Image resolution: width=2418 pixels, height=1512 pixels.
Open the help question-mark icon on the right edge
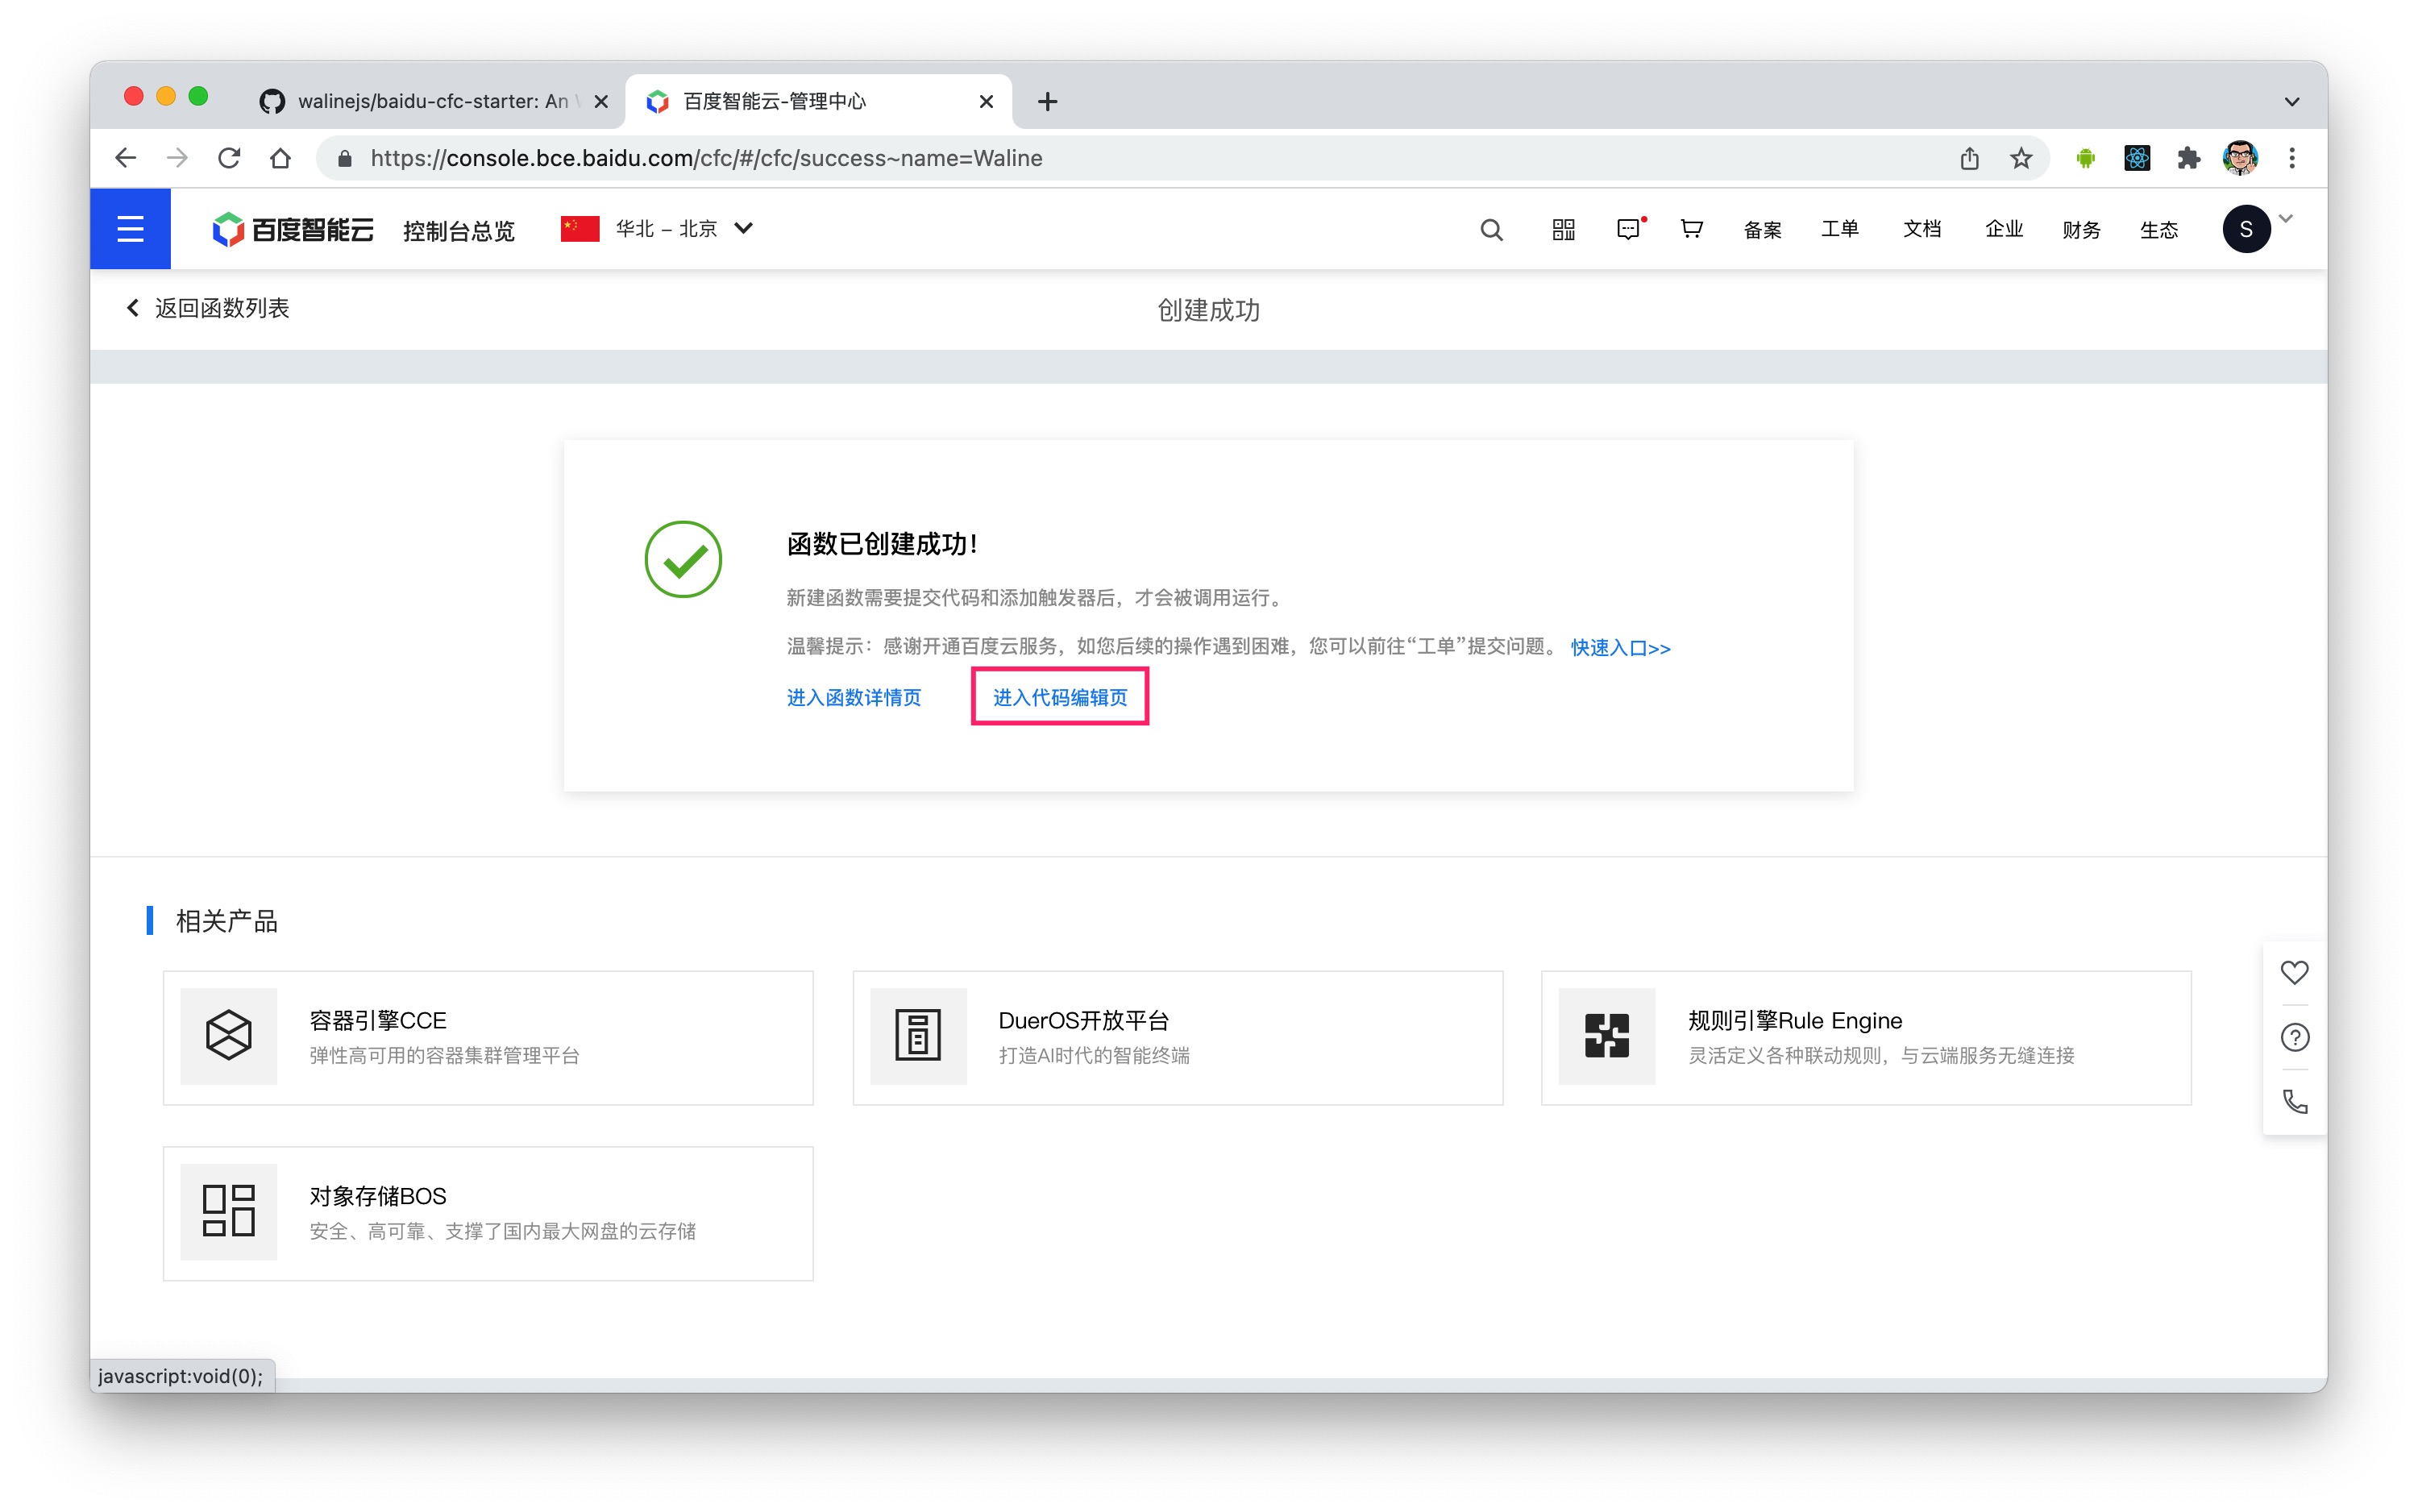(2294, 1037)
